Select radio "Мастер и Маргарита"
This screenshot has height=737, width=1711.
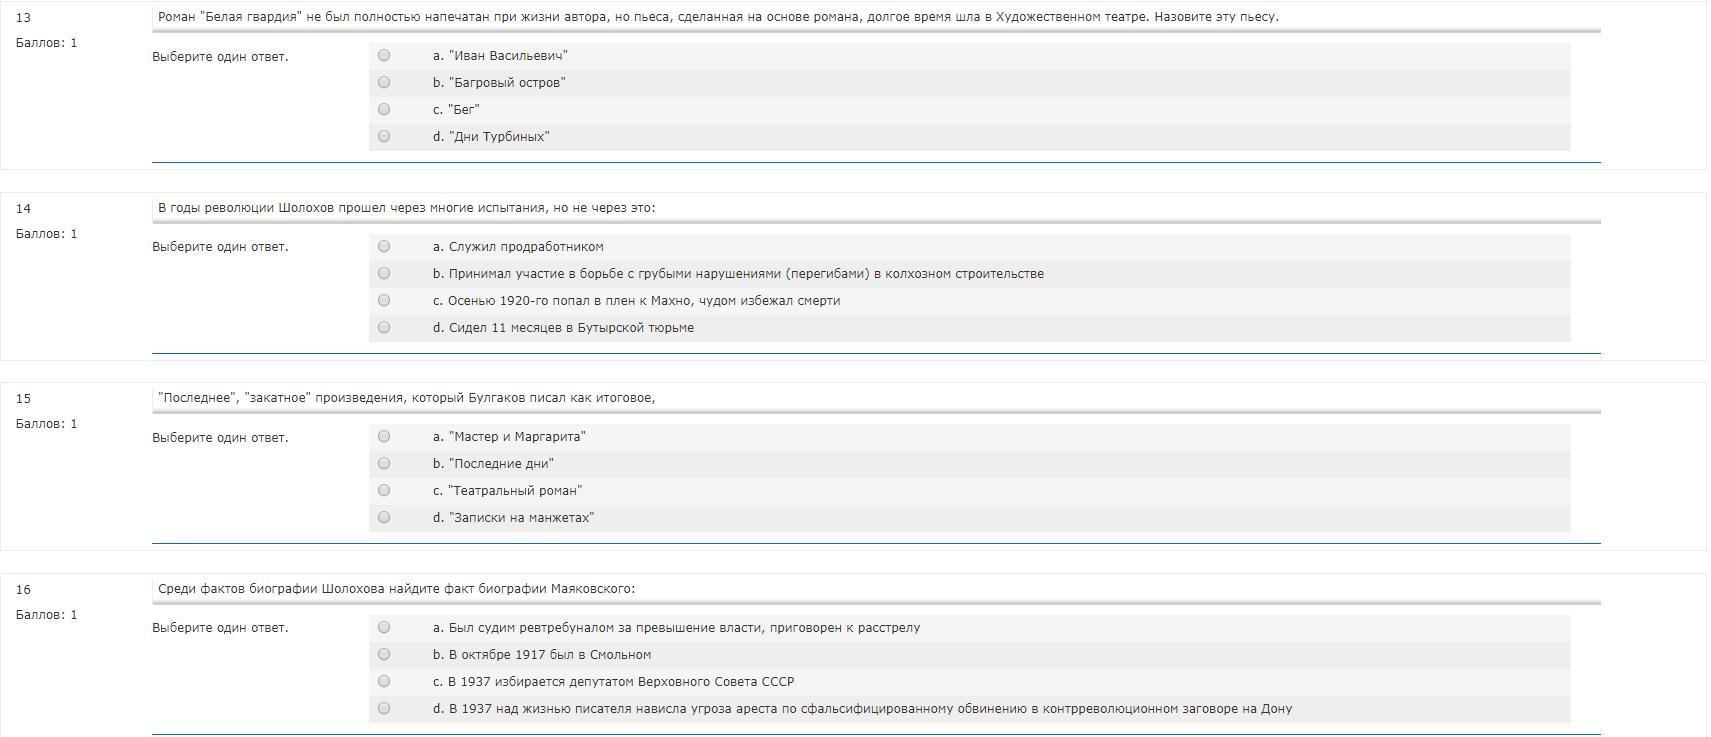(x=384, y=437)
